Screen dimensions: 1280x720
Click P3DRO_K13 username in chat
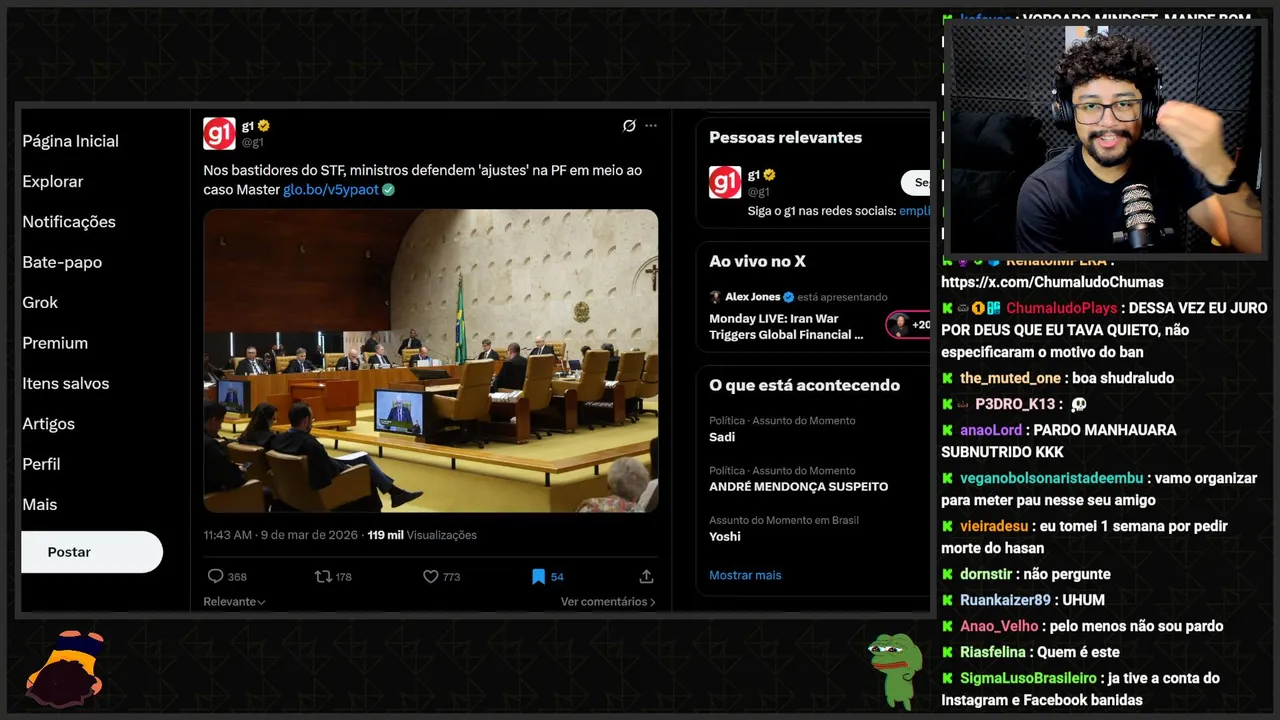1015,404
